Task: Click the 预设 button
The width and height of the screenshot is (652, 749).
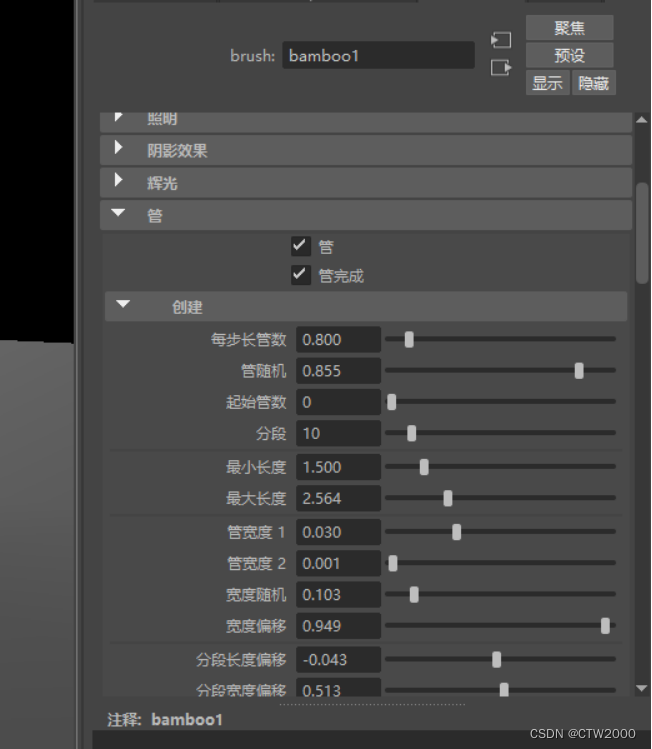Action: [569, 55]
